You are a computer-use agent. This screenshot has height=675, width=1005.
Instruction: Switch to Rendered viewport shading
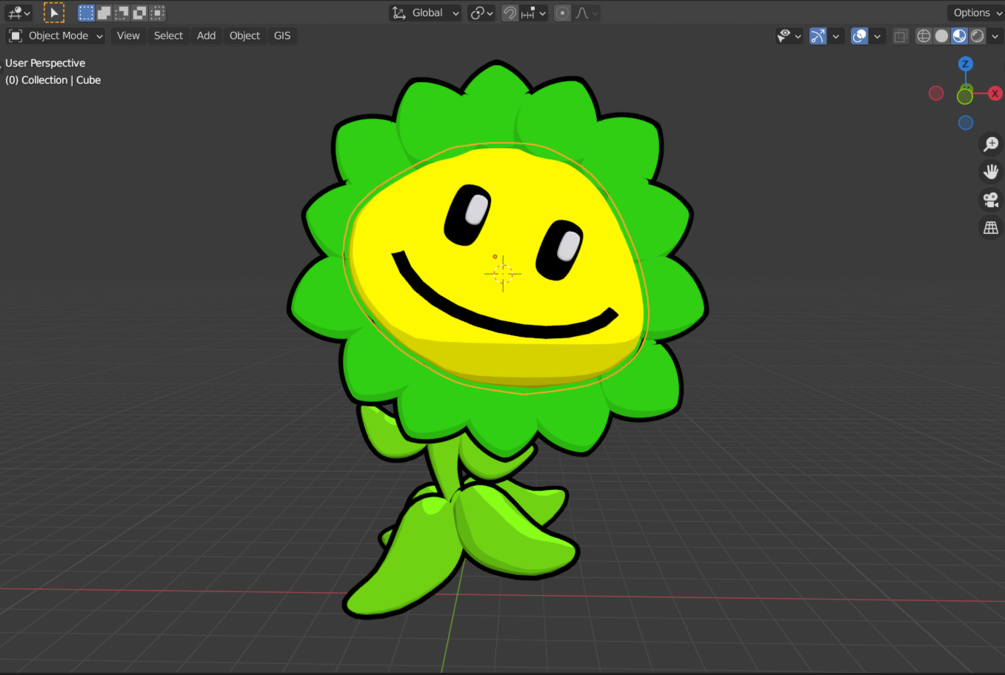pyautogui.click(x=977, y=37)
